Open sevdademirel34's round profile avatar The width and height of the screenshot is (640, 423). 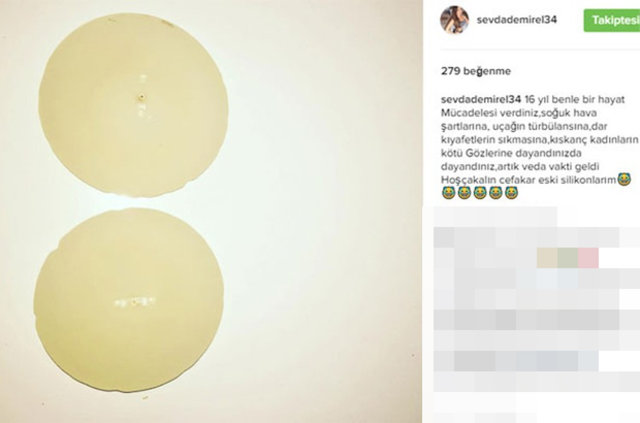coord(454,20)
